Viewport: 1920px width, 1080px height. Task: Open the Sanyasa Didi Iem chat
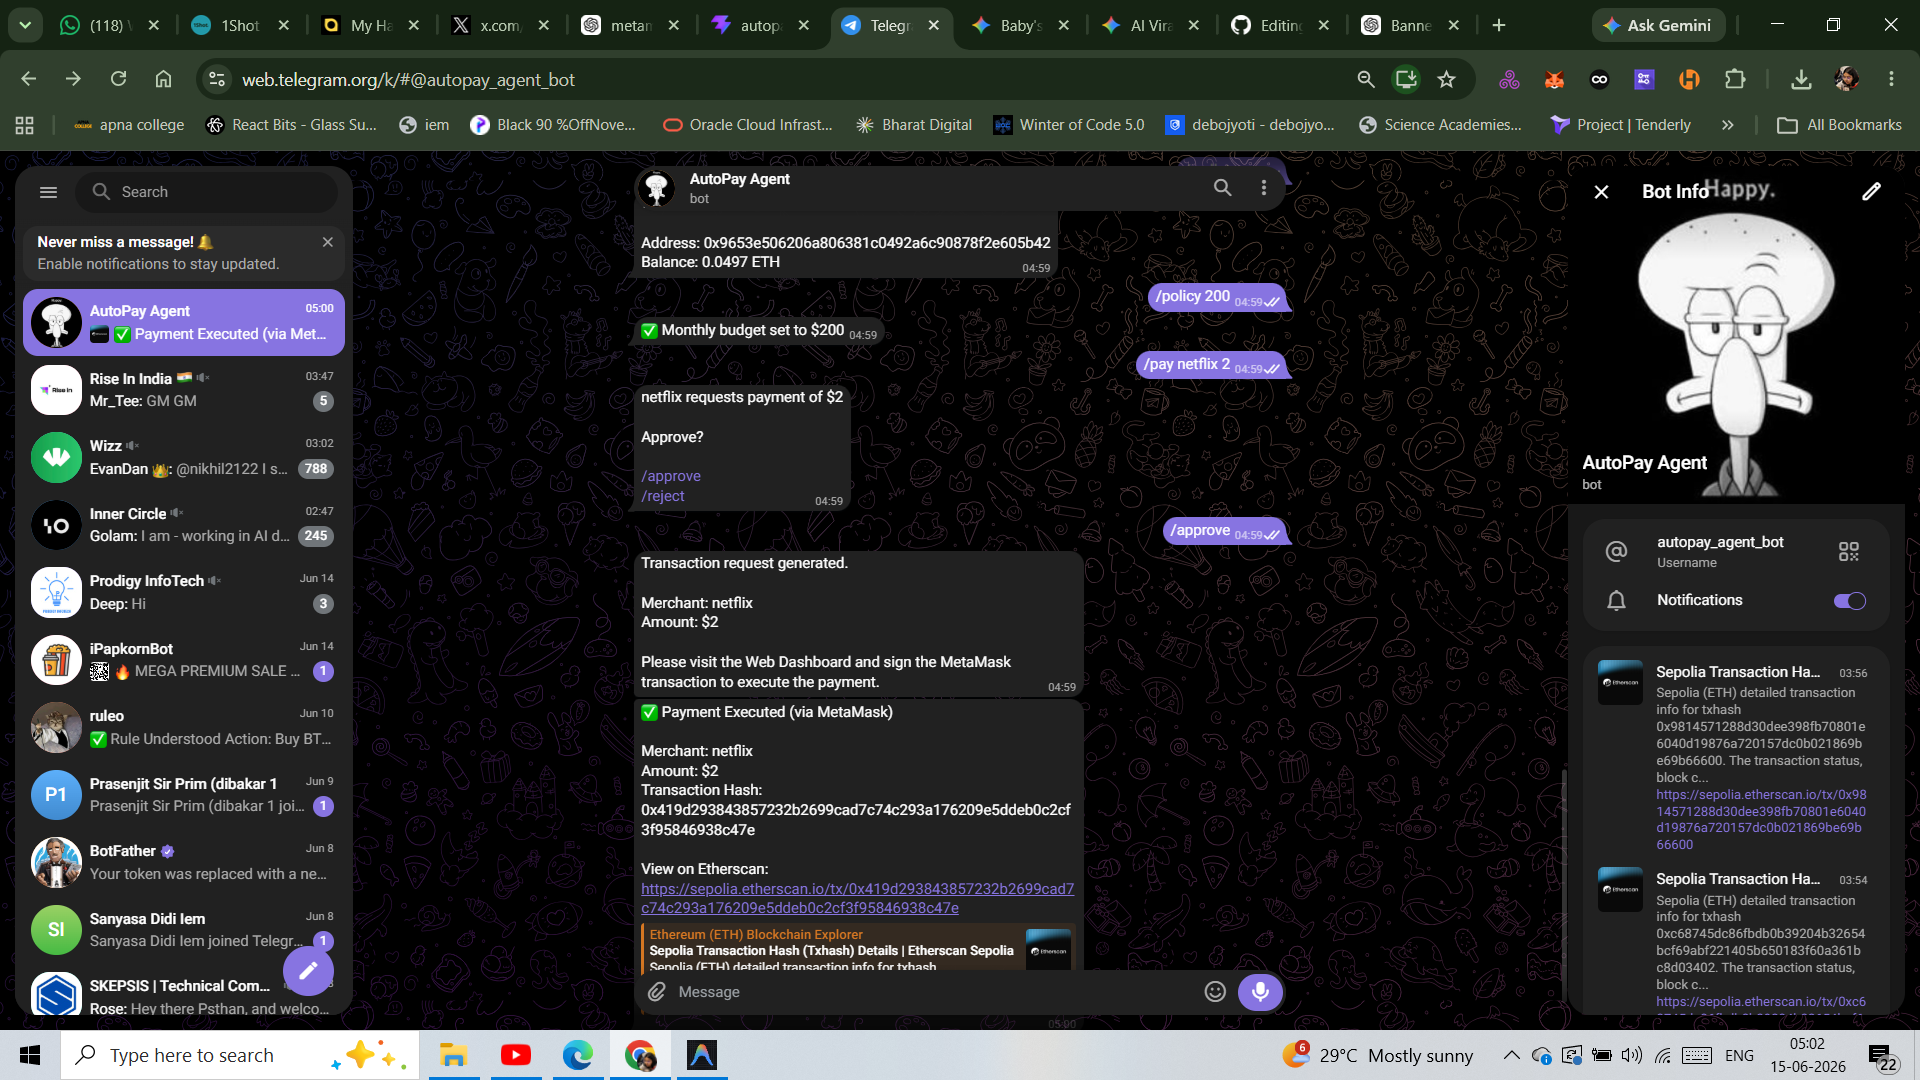184,930
